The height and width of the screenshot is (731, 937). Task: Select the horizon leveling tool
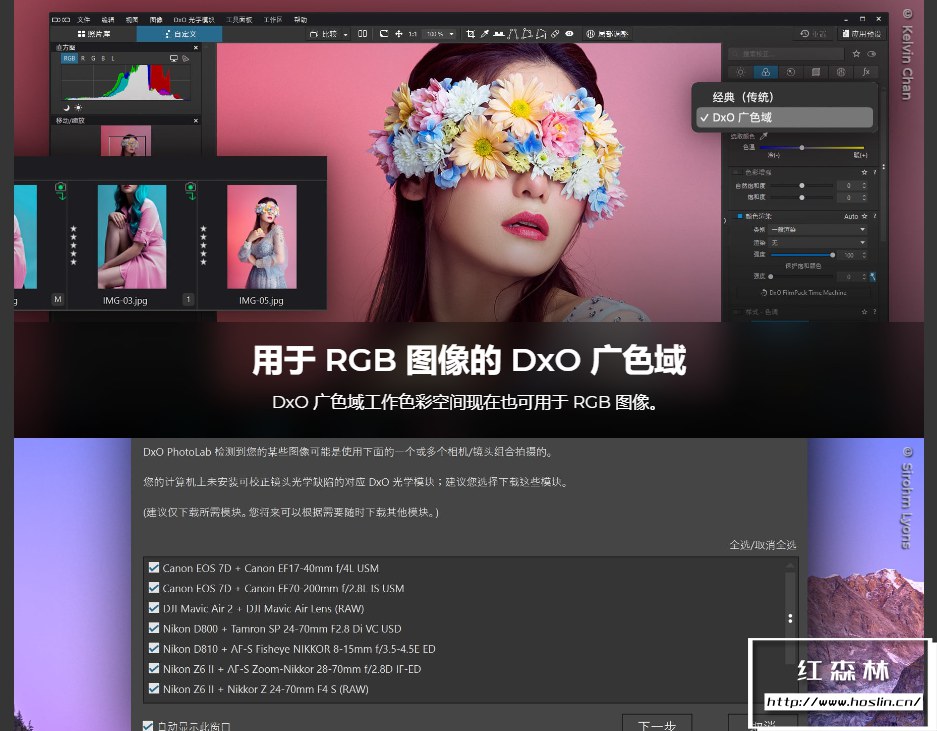tap(498, 34)
